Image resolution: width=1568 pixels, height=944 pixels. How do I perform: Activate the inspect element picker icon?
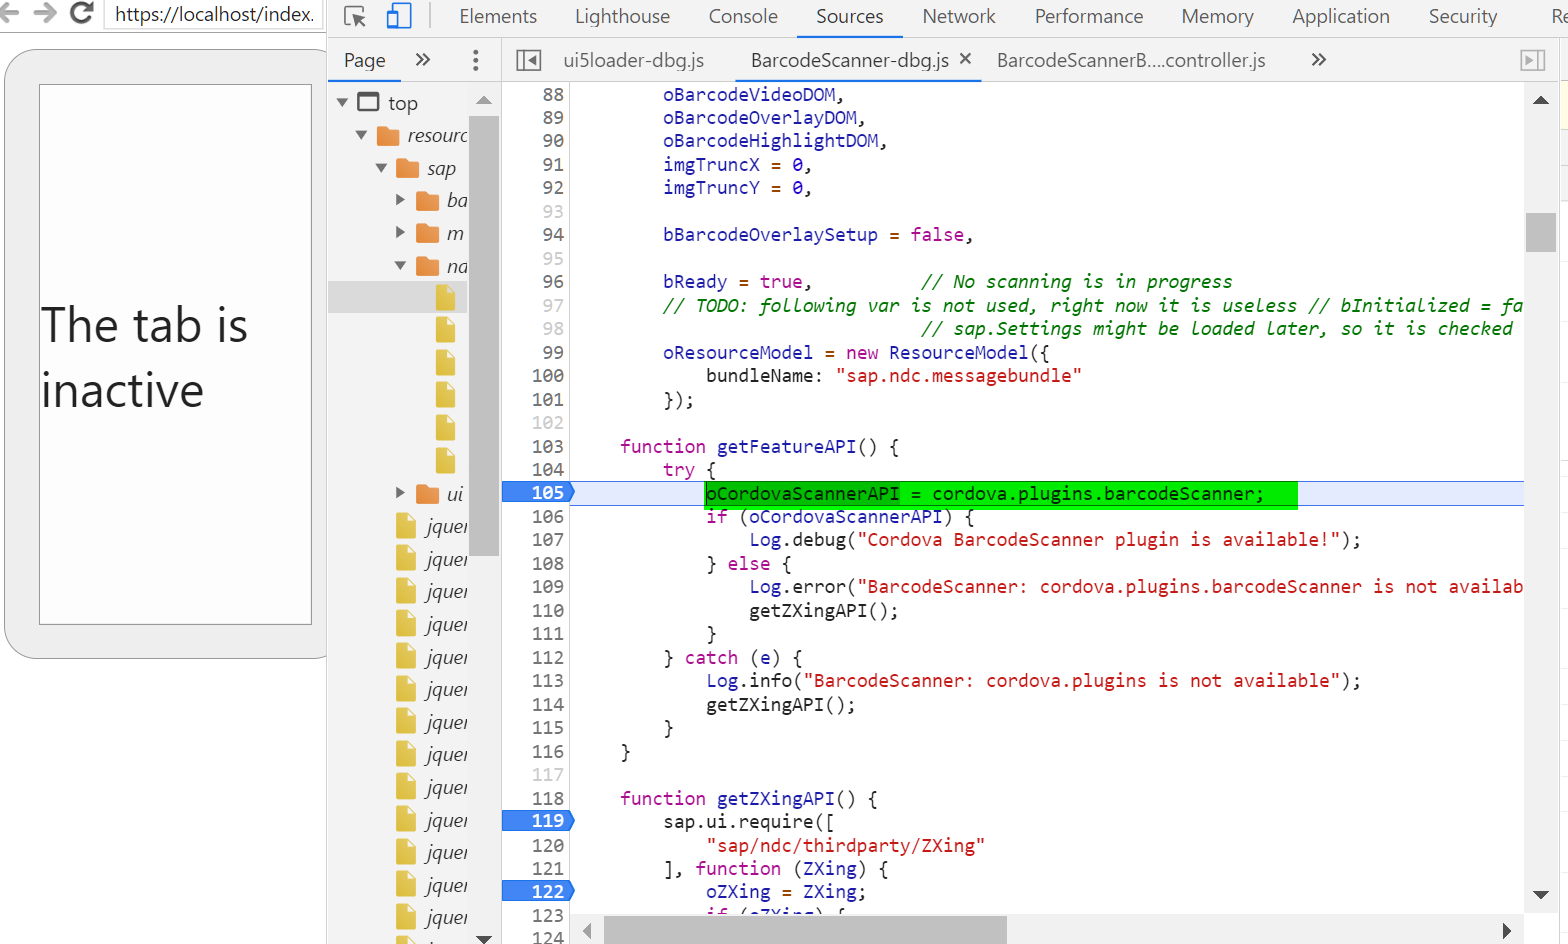click(355, 16)
